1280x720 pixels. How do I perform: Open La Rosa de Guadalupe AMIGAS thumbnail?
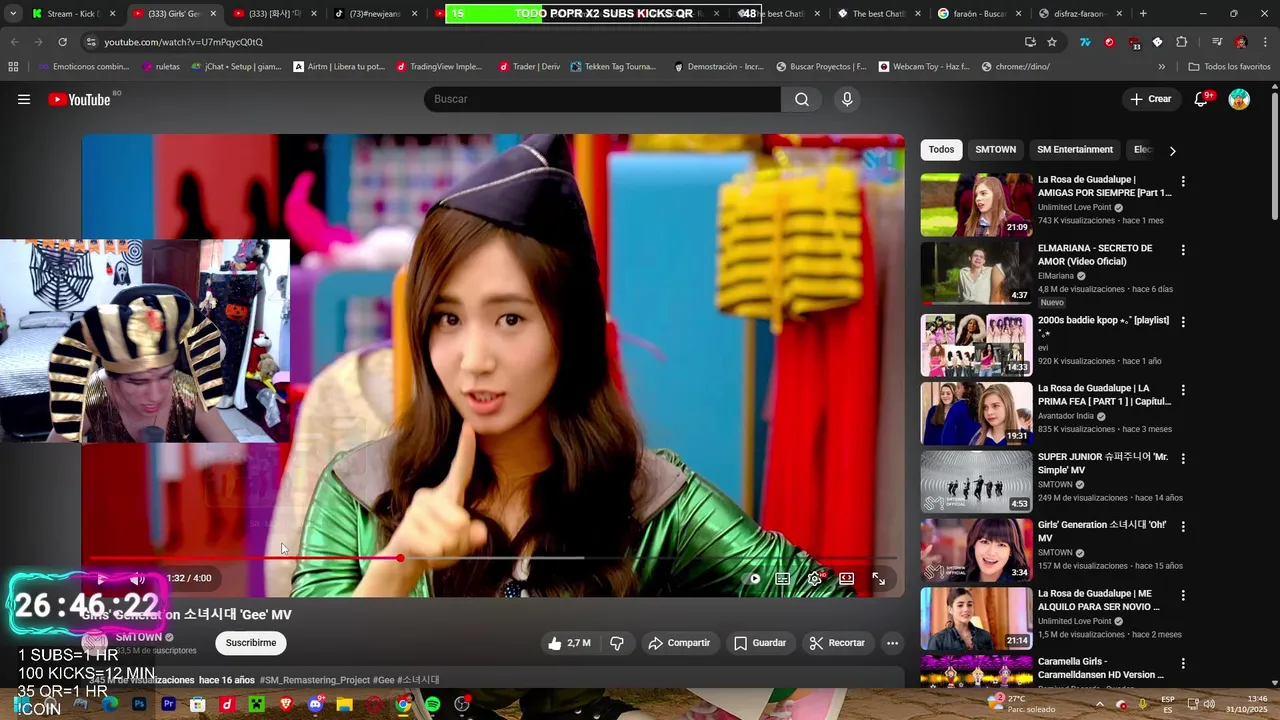(976, 205)
